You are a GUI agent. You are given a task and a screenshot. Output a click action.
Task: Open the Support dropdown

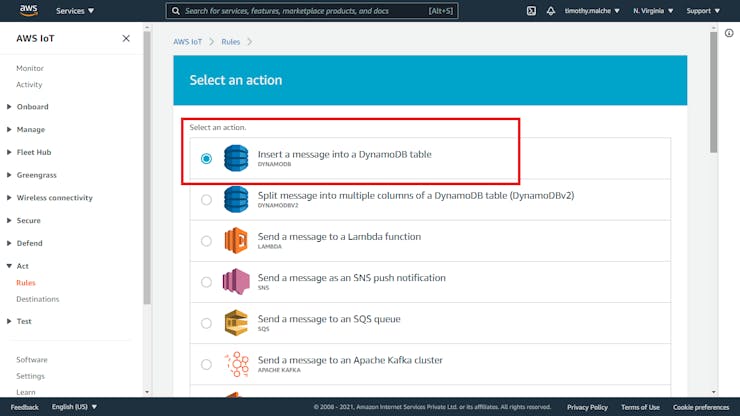coord(703,11)
